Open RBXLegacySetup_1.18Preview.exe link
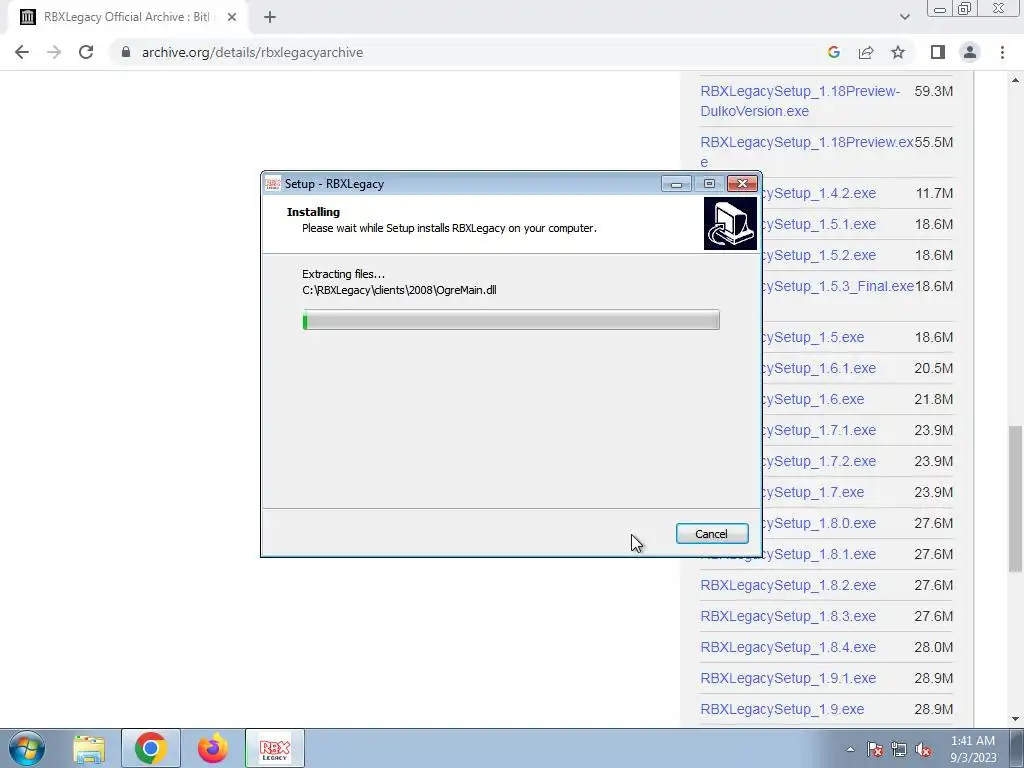Screen dimensions: 1024x768 pyautogui.click(x=807, y=152)
